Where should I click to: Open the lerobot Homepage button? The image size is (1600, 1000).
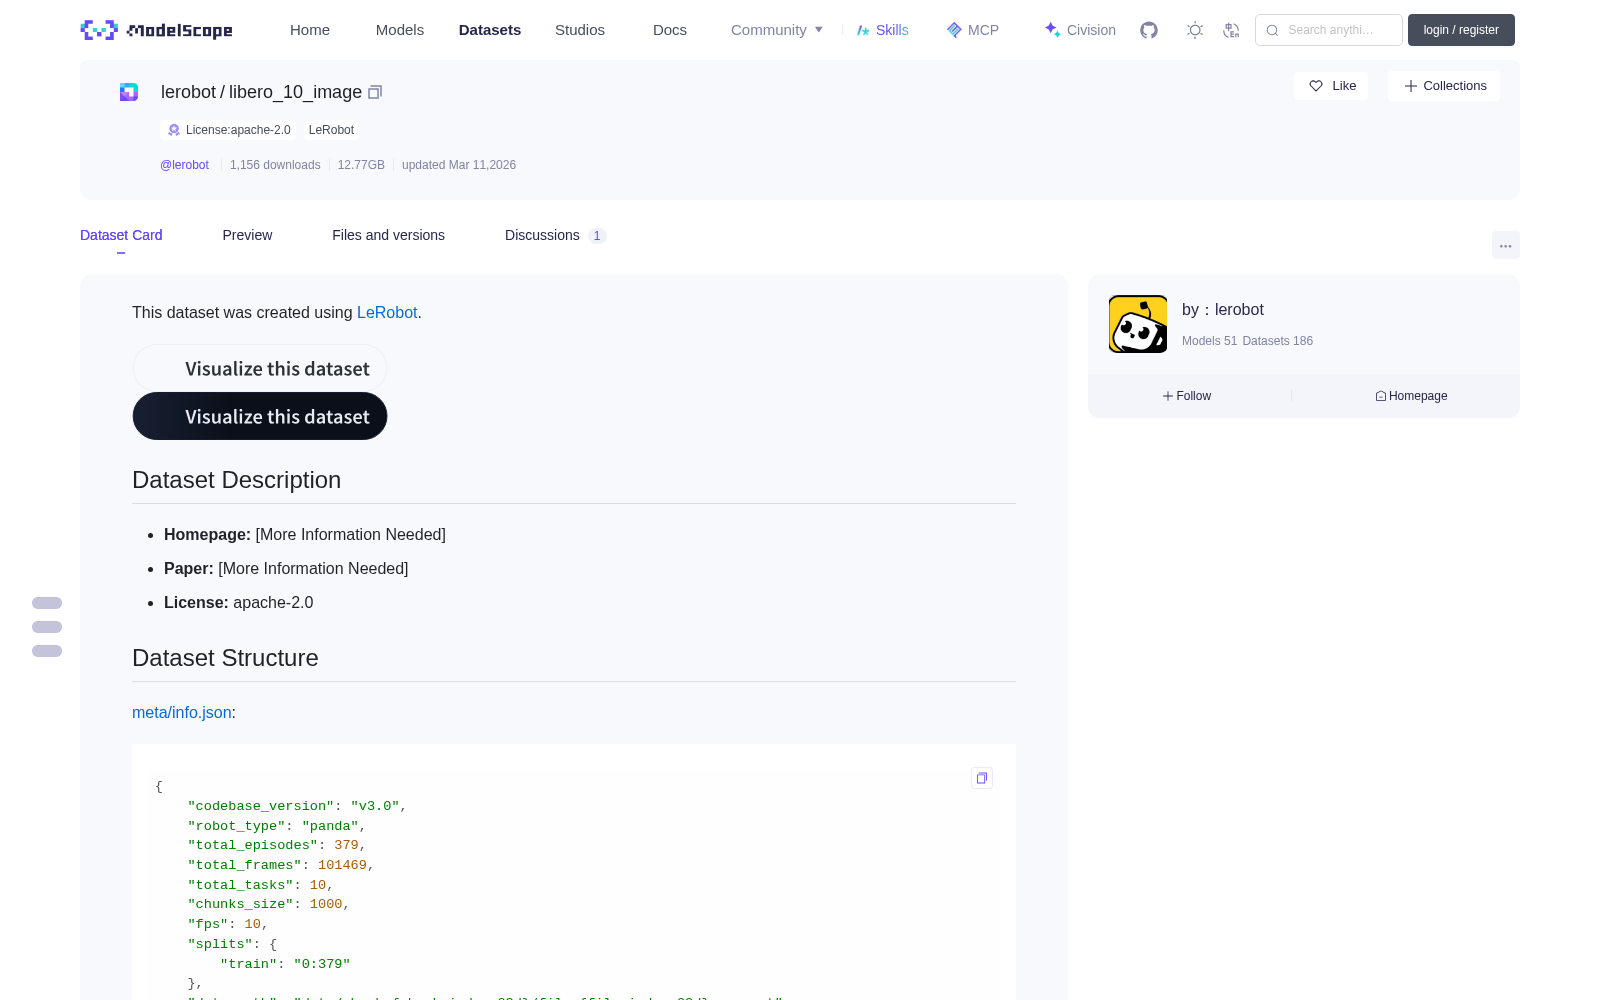[x=1411, y=396]
